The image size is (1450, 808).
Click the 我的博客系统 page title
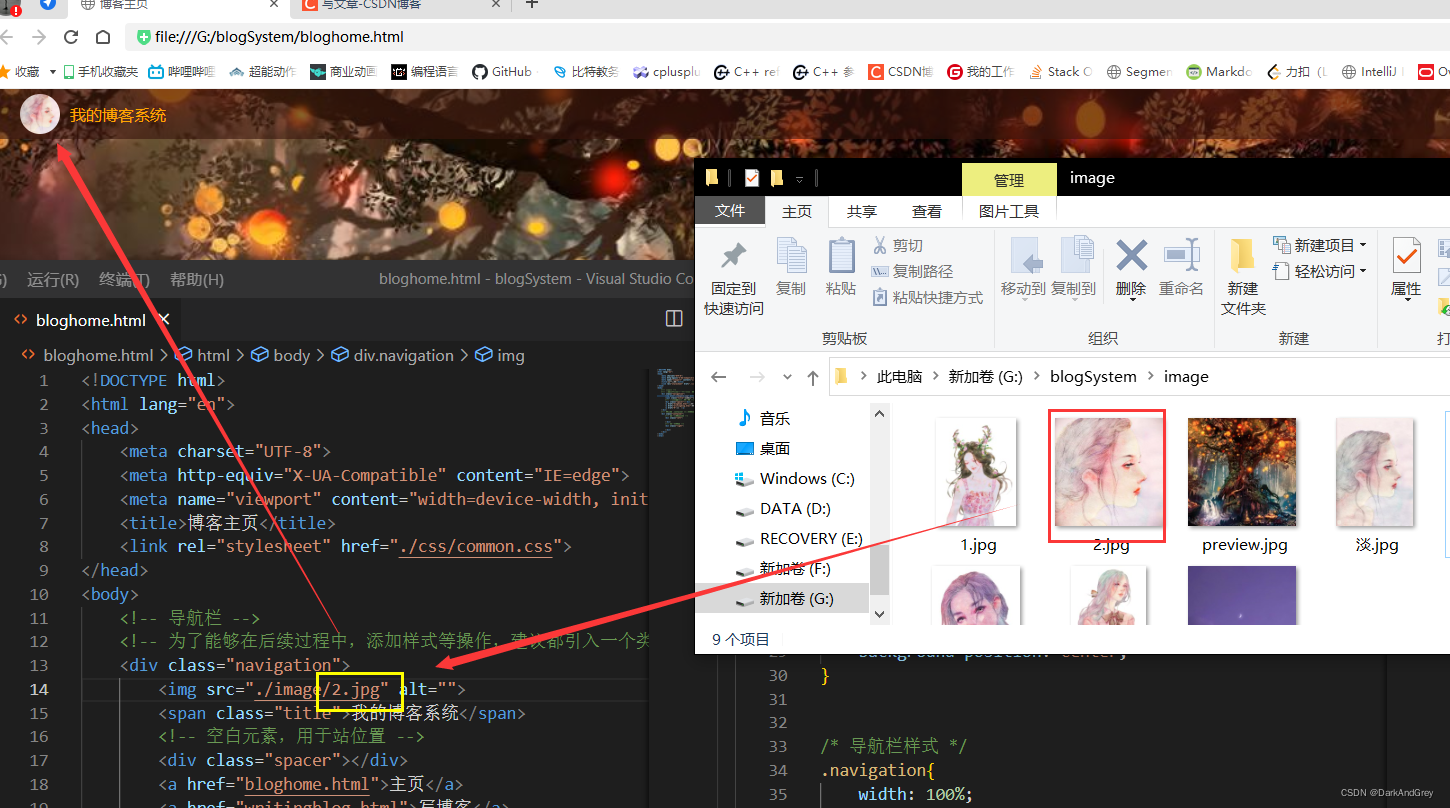pyautogui.click(x=118, y=115)
